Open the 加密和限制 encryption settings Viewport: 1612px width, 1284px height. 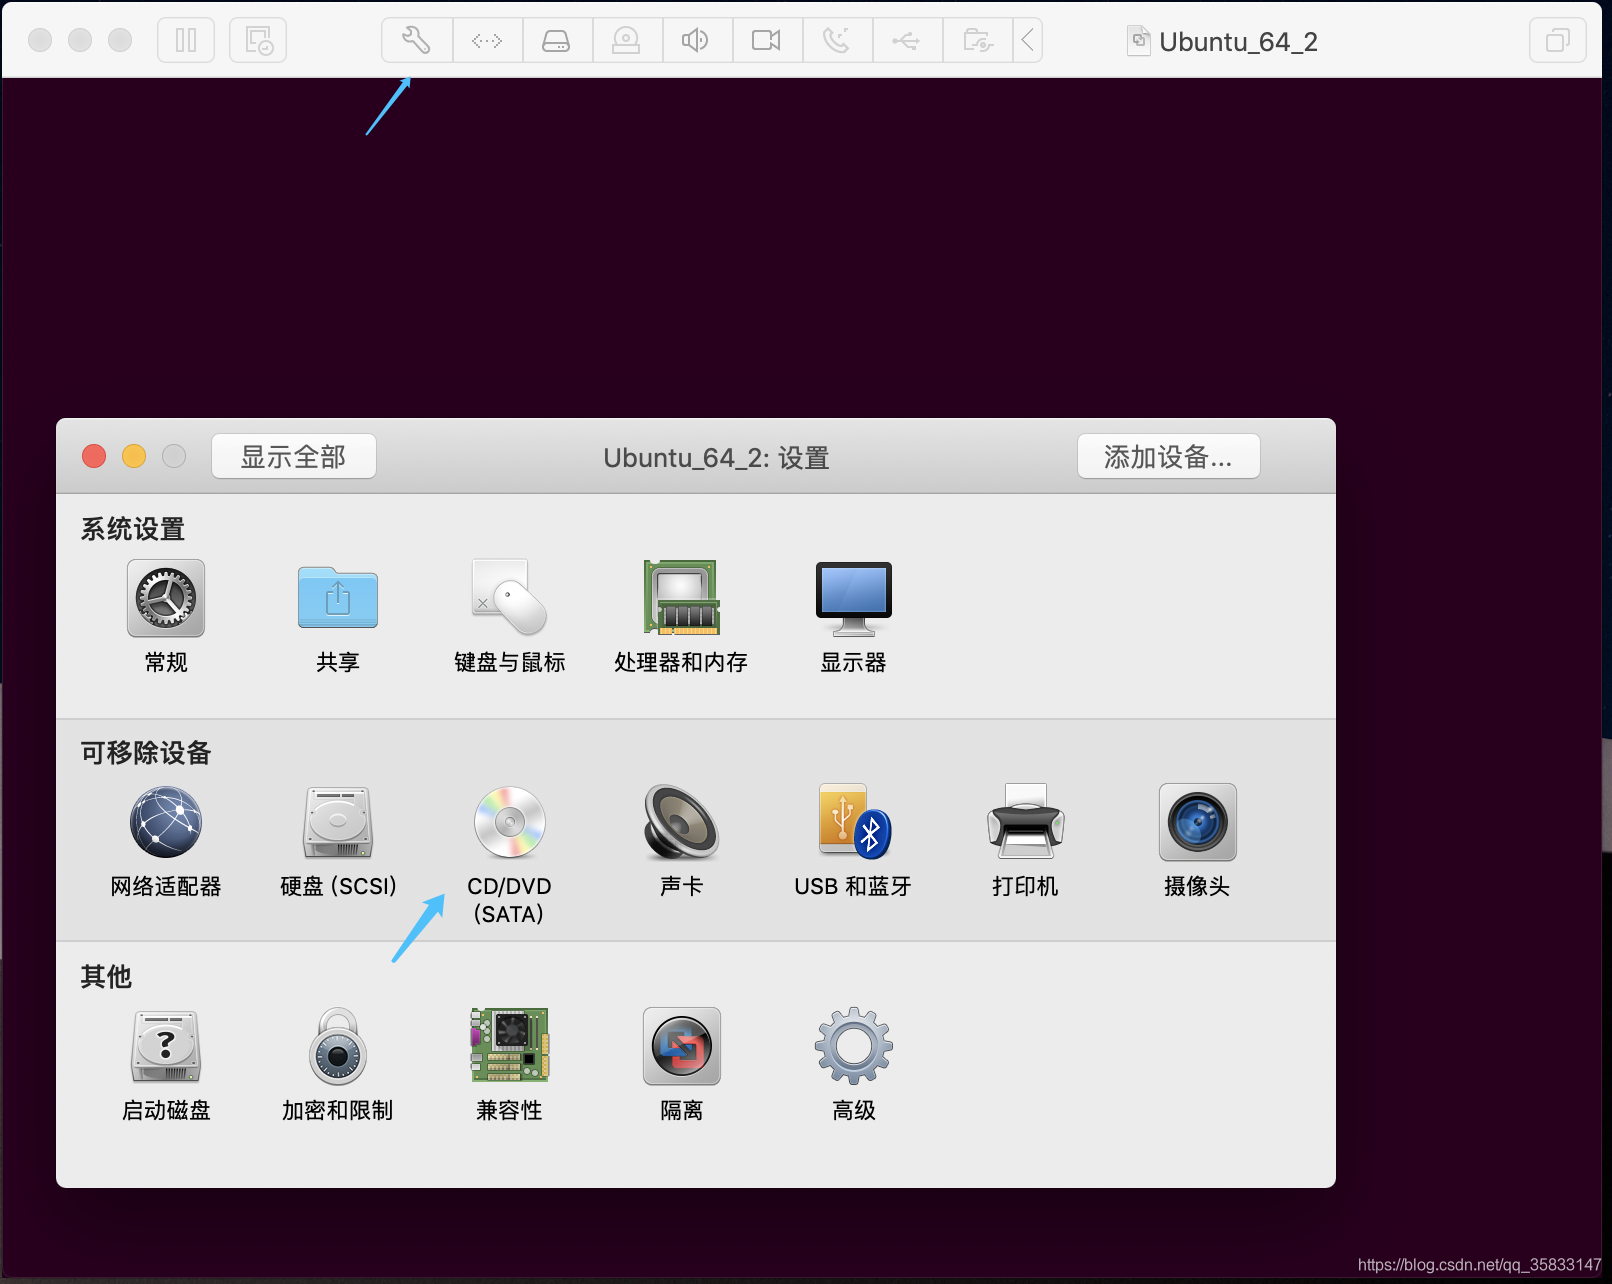337,1047
